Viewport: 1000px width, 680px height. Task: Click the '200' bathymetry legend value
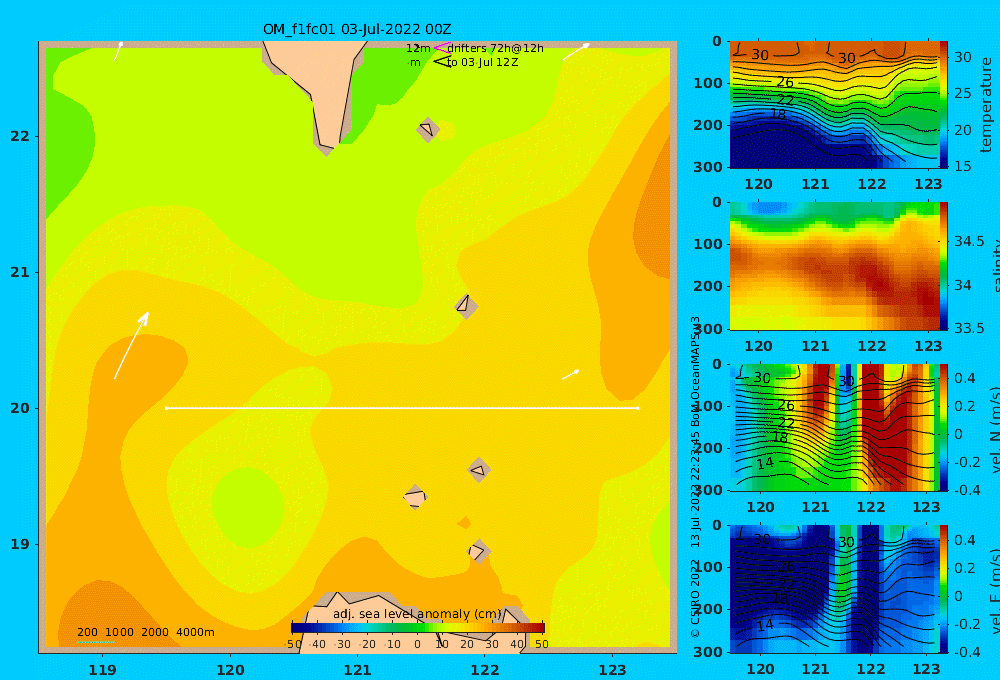tap(87, 632)
